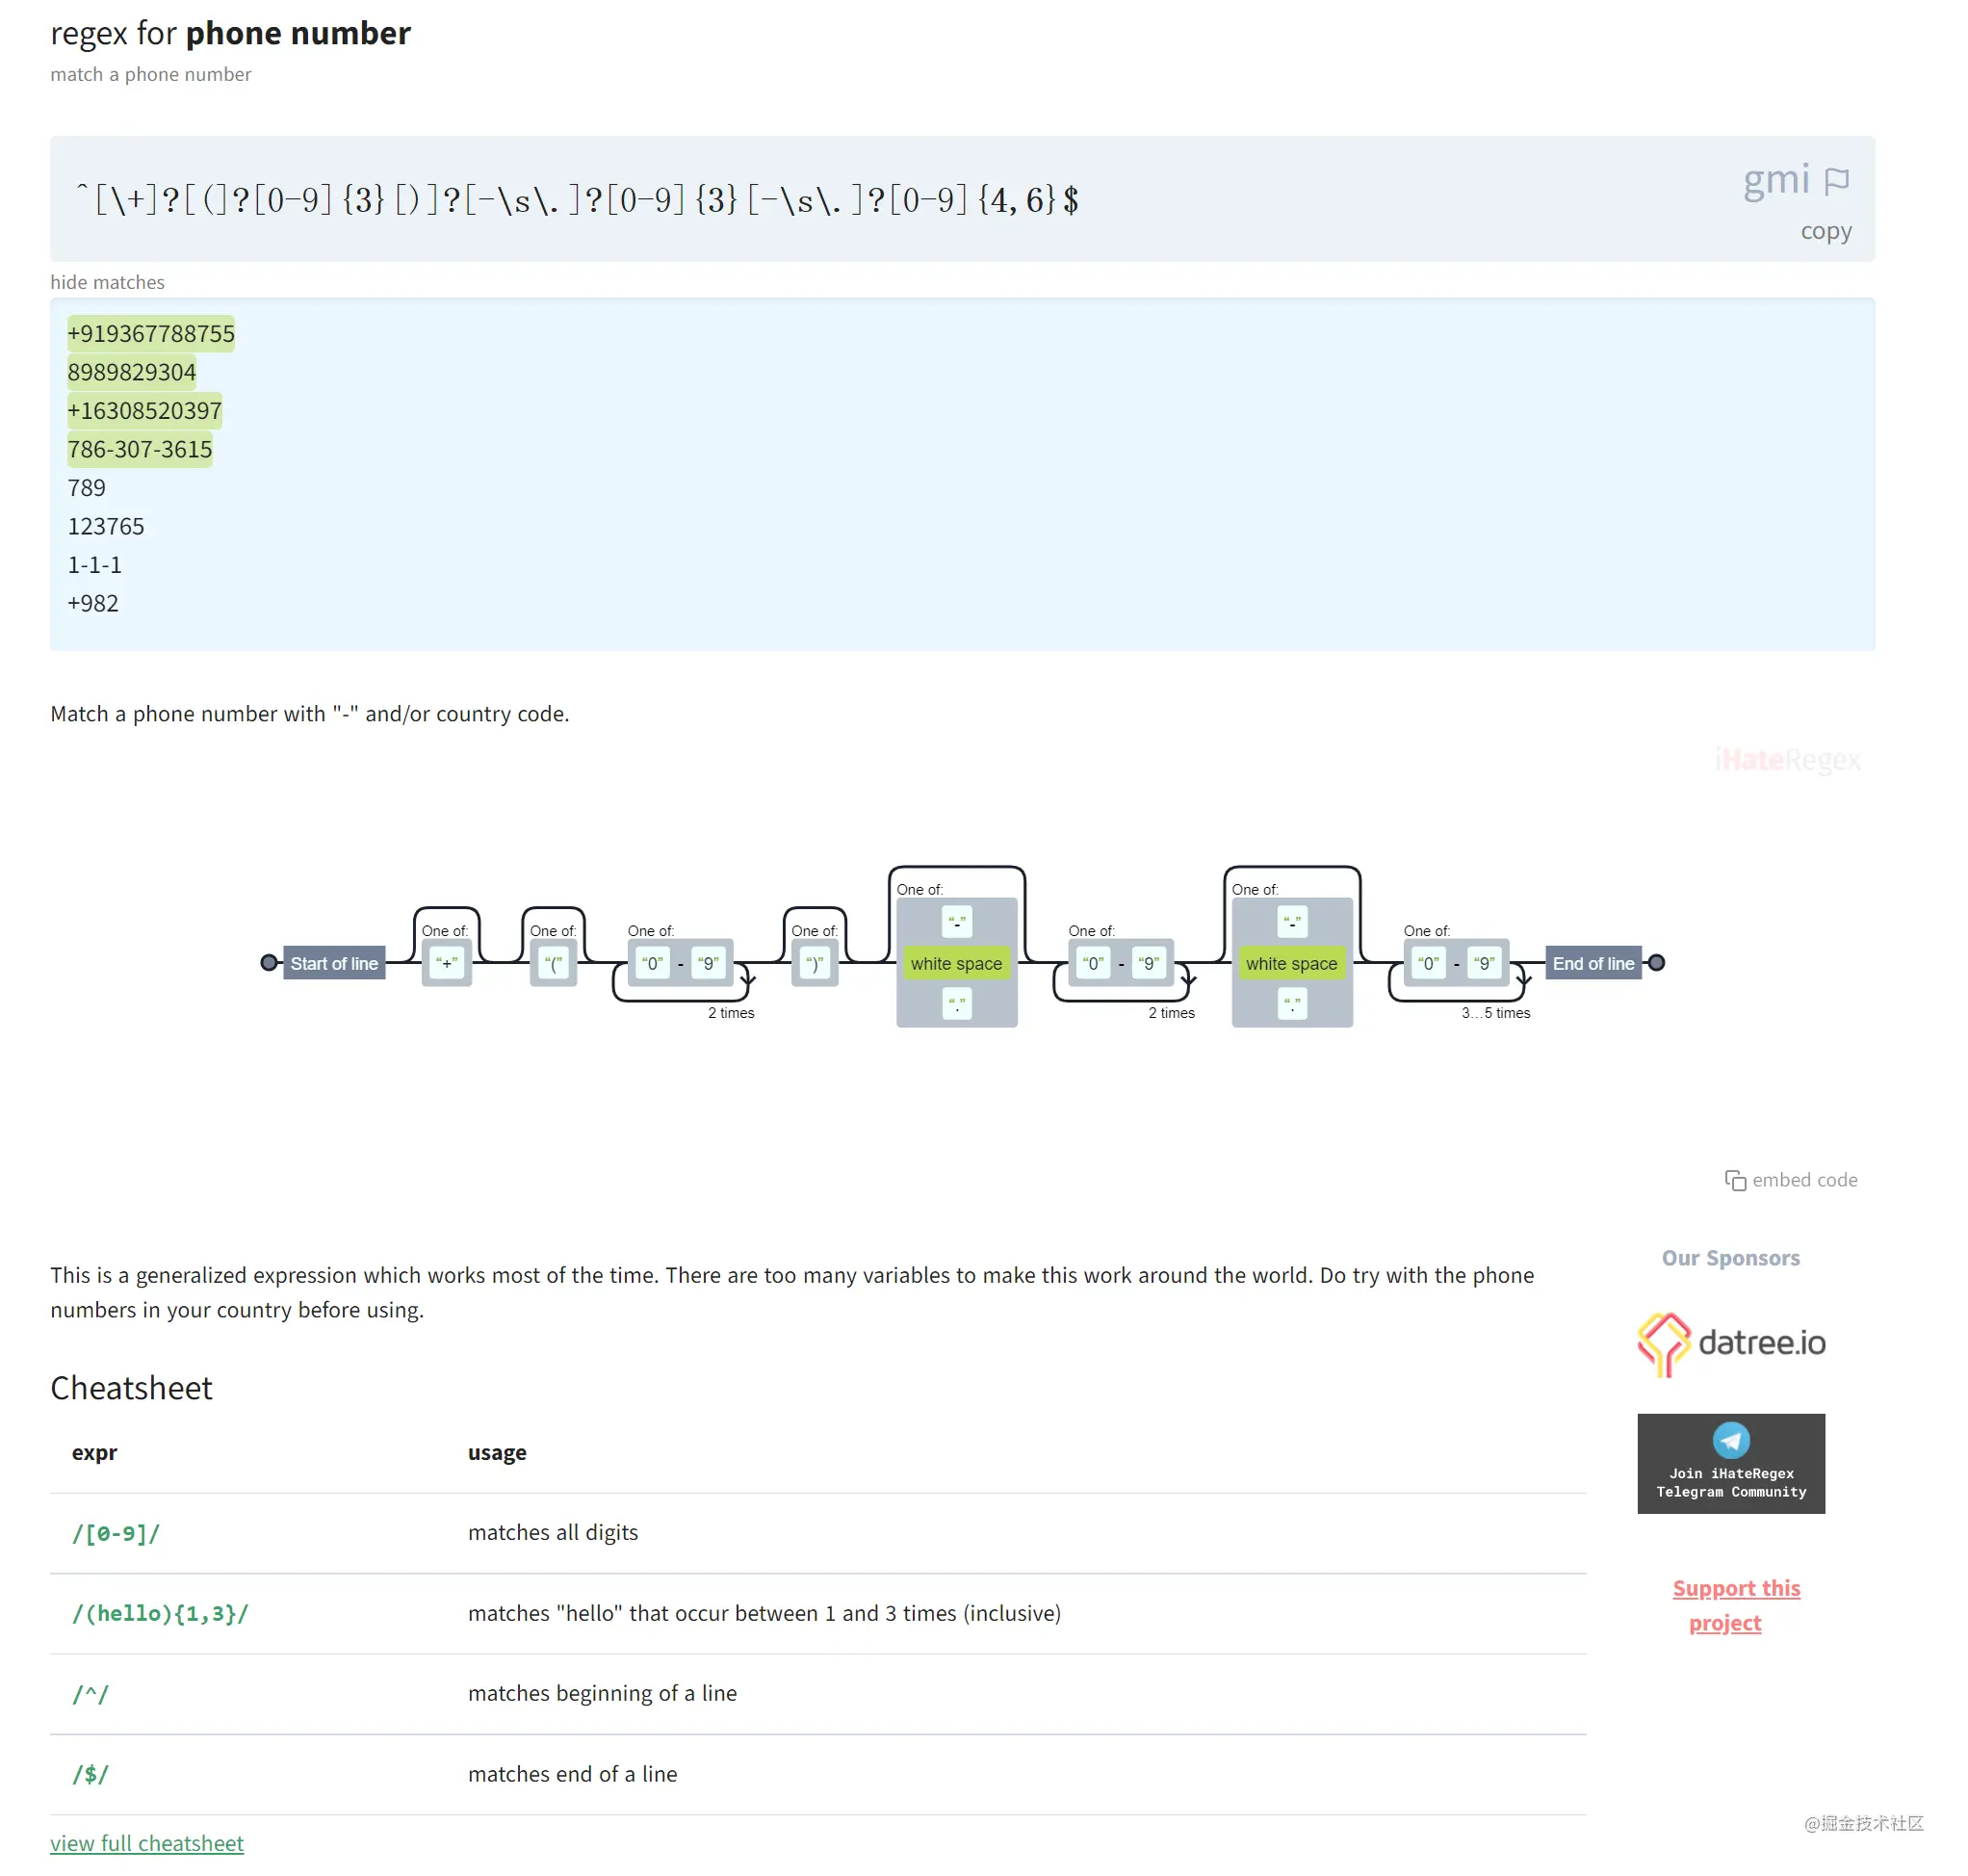This screenshot has width=1968, height=1876.
Task: Click the /(hello){1,3}/ cheatsheet expression
Action: [160, 1613]
